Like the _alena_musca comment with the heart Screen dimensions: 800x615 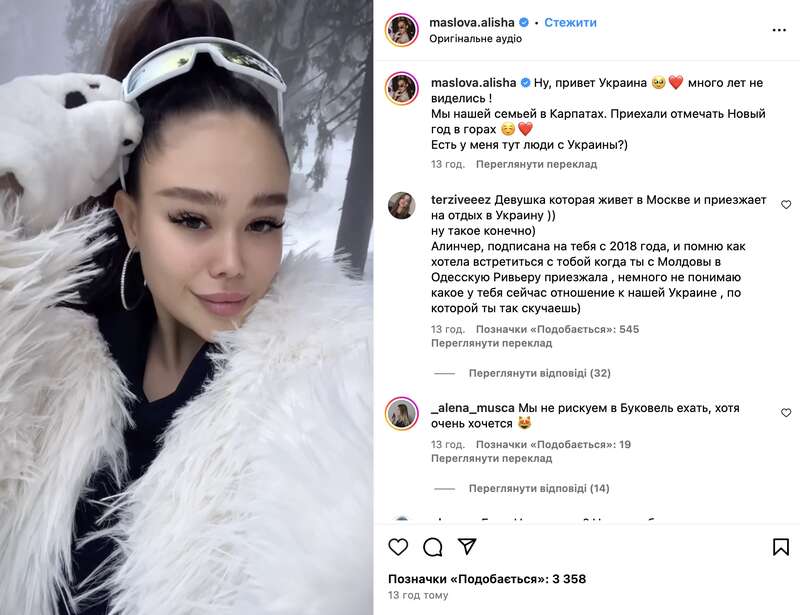786,412
